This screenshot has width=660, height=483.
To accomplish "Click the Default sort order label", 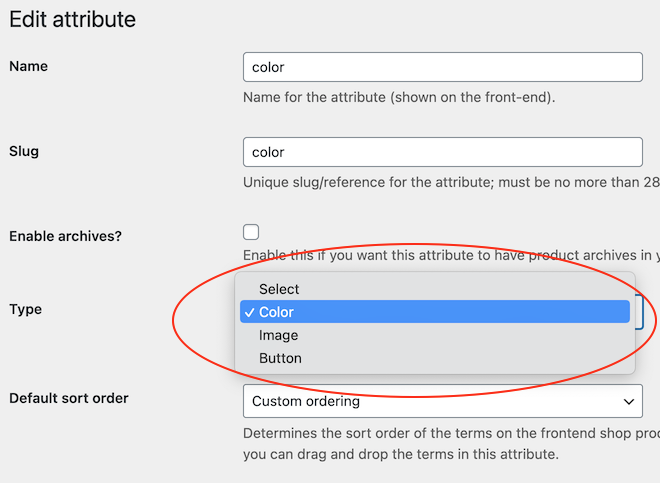I will coord(68,398).
